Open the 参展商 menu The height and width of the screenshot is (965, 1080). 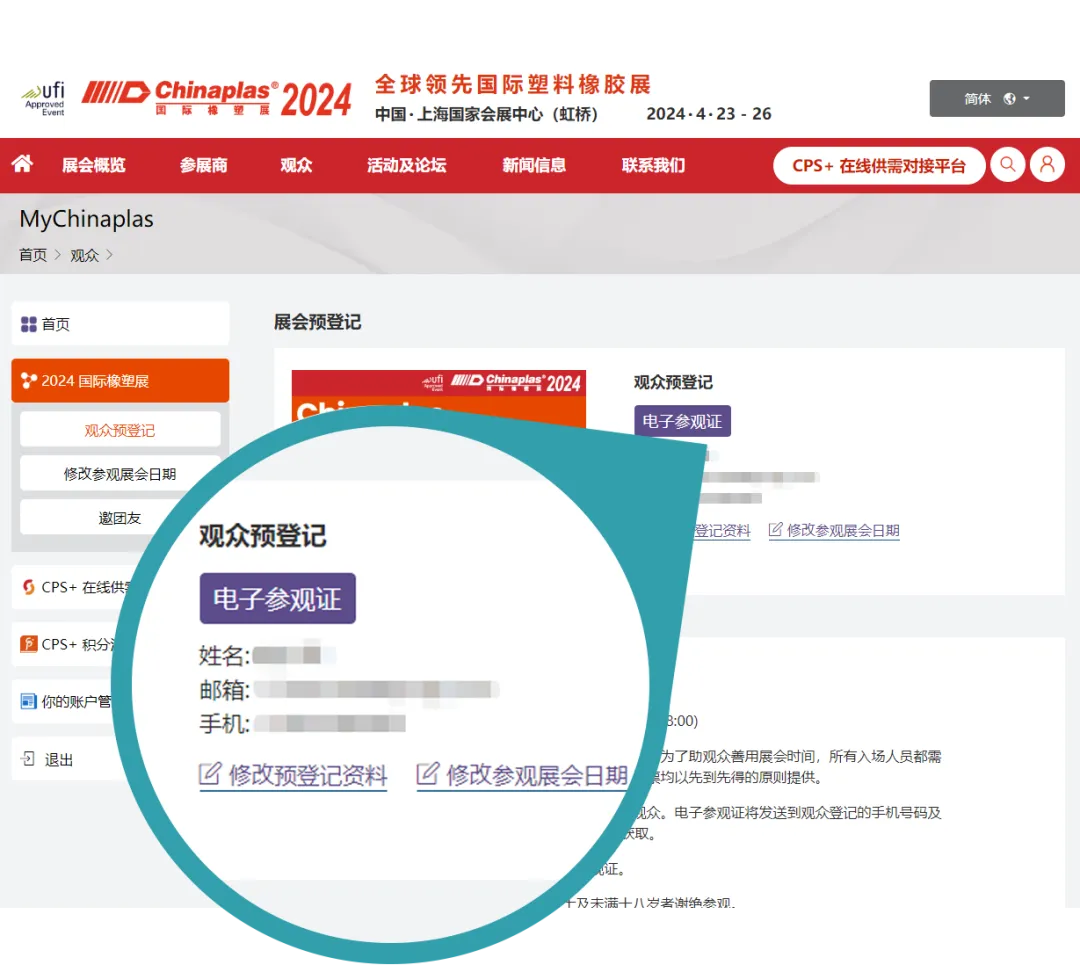click(x=203, y=165)
